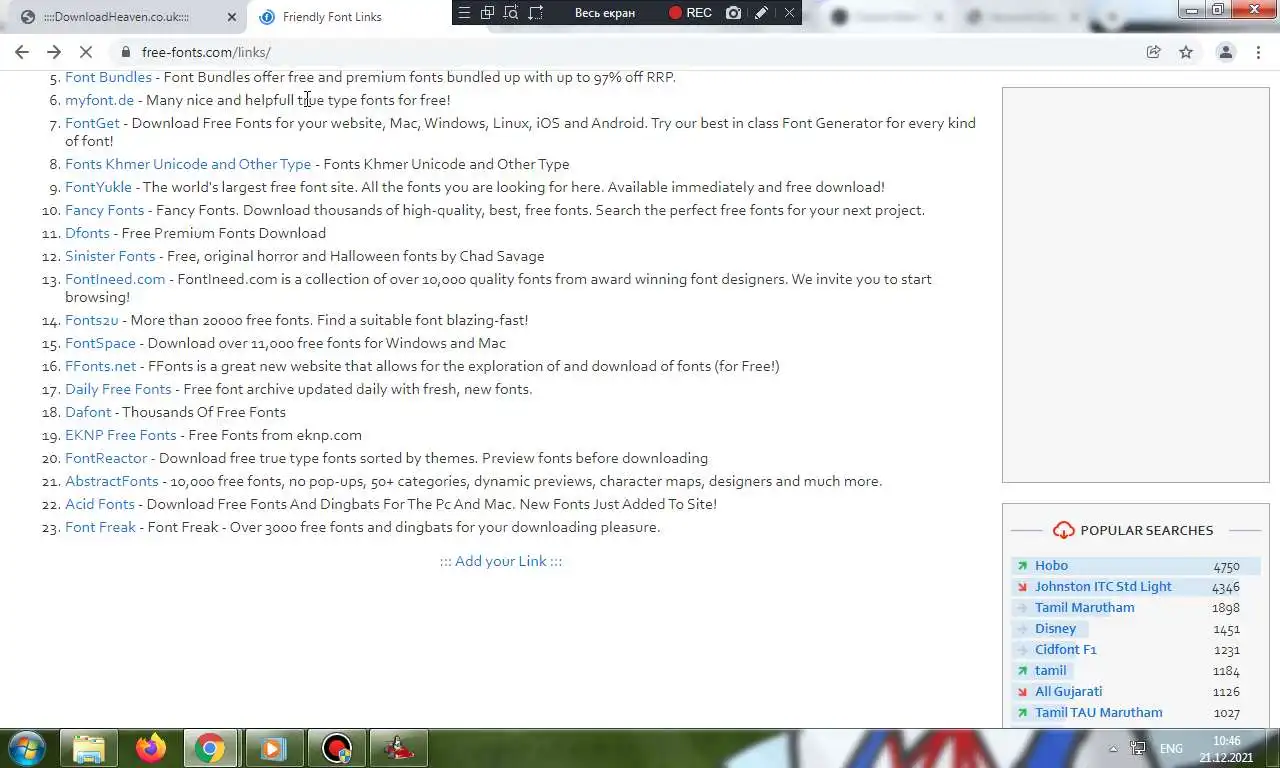Select Disney in popular searches
Screen dimensions: 1280x768
click(1055, 629)
